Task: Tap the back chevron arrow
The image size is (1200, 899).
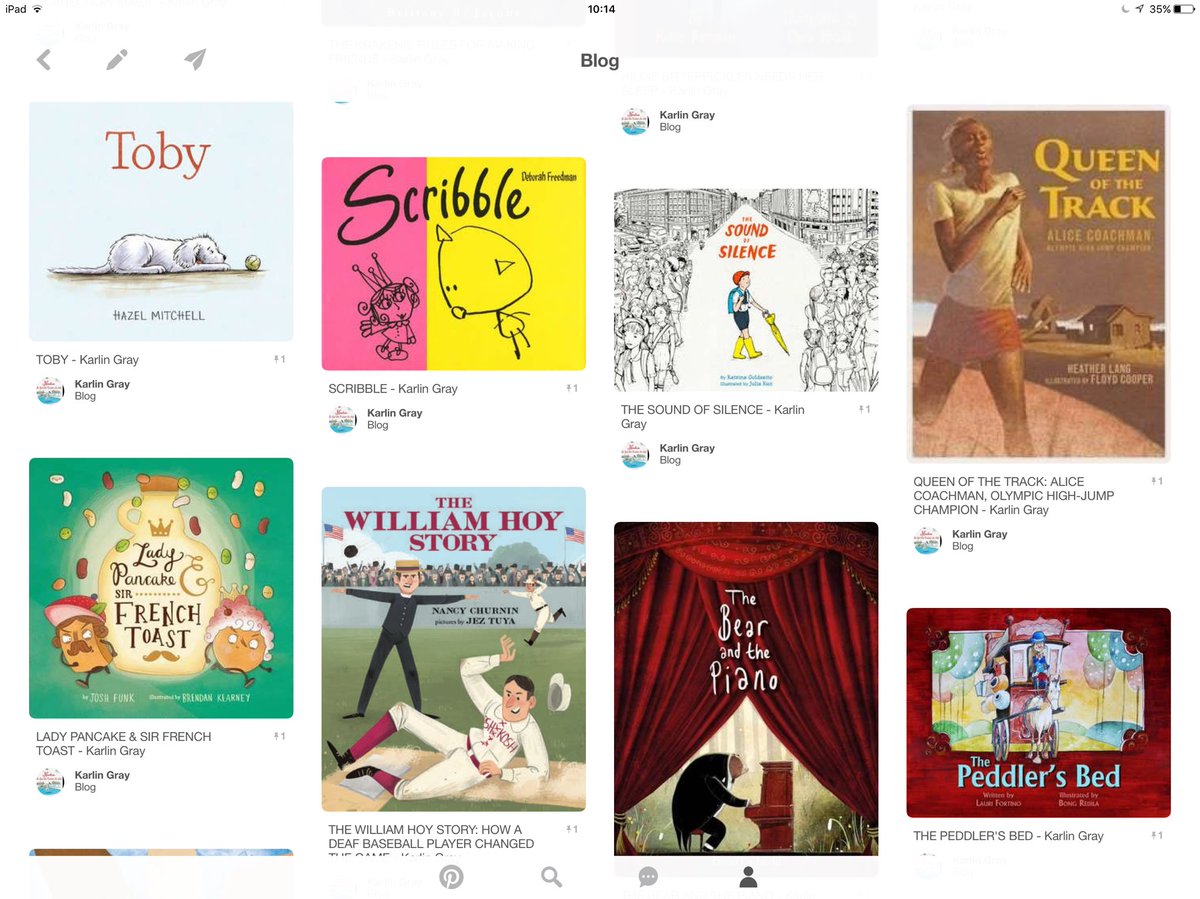Action: point(44,60)
